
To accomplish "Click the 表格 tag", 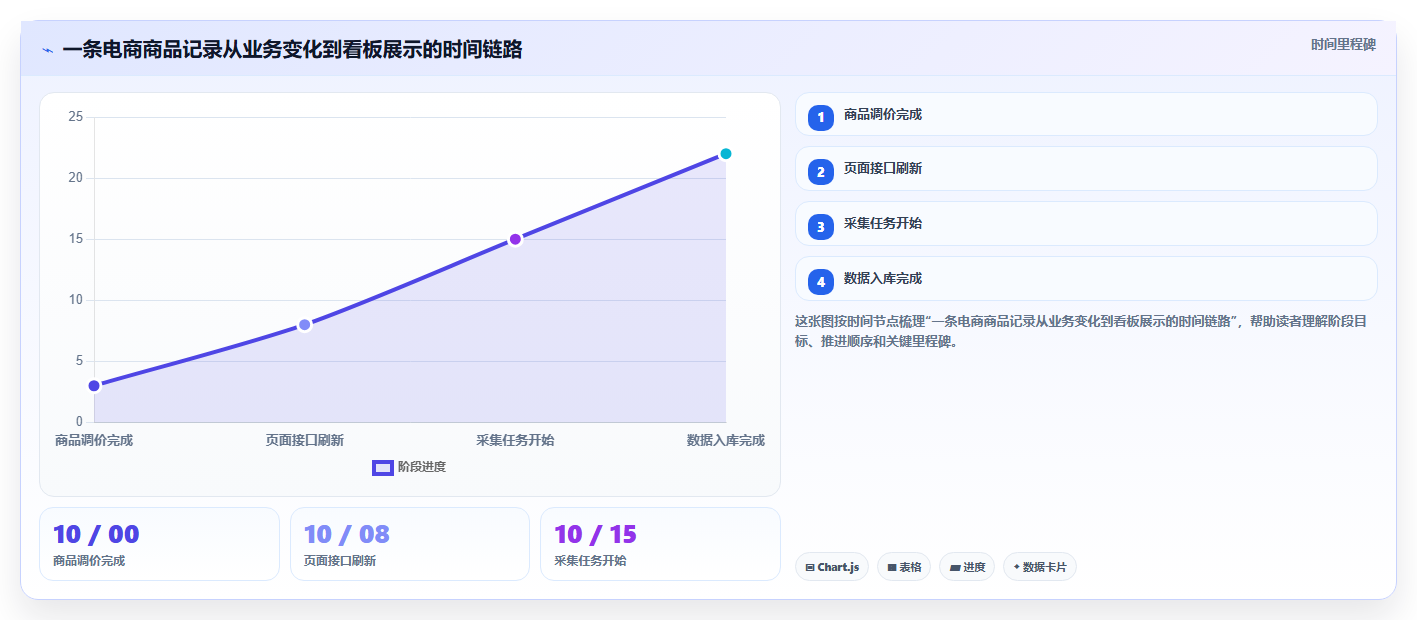I will [904, 567].
